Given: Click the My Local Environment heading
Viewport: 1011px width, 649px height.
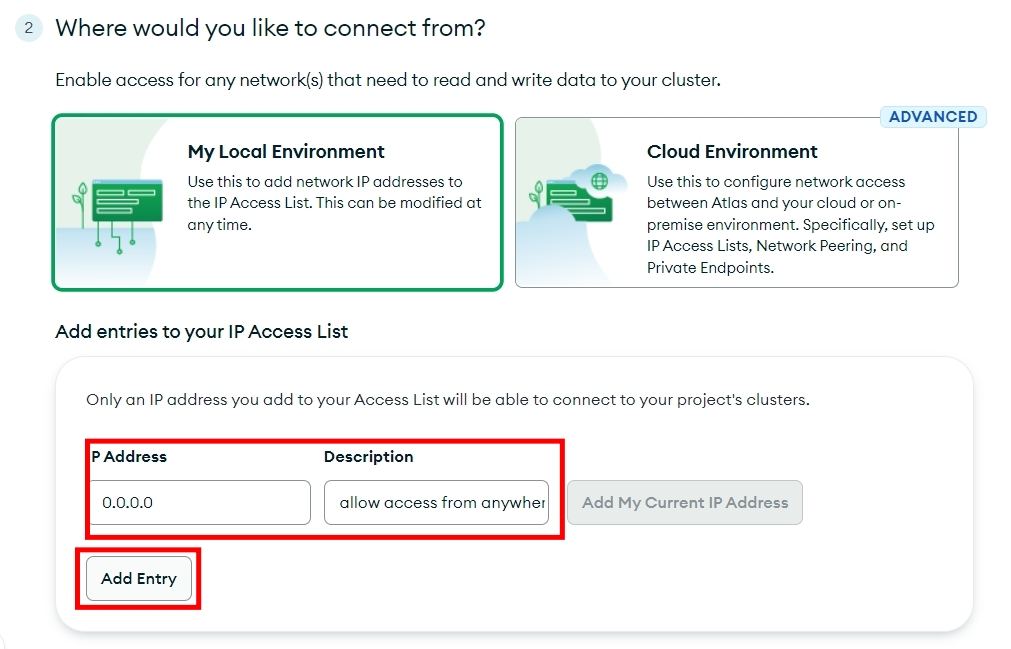Looking at the screenshot, I should click(286, 151).
